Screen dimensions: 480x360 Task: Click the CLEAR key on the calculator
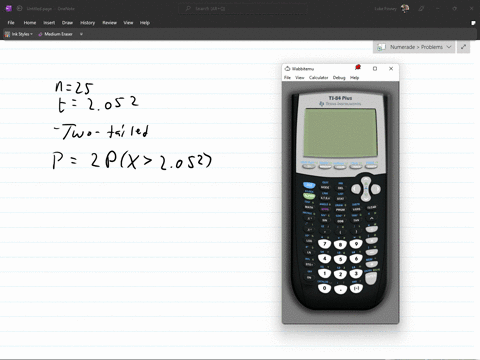pyautogui.click(x=371, y=207)
